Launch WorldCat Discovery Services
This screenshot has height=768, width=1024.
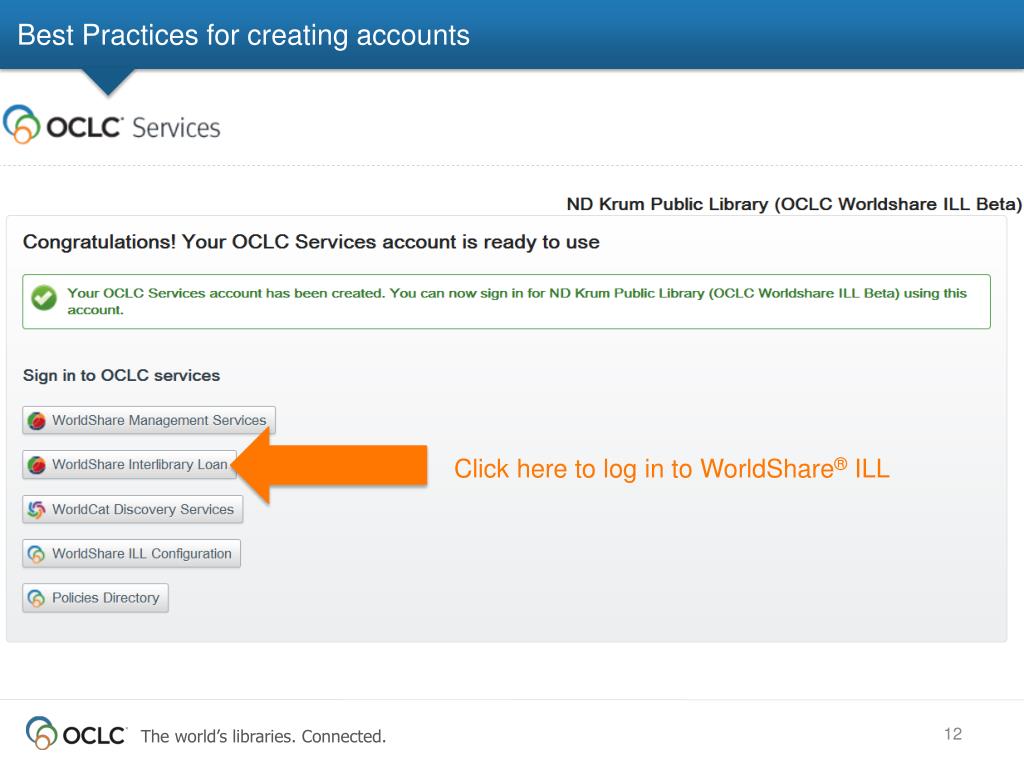[133, 509]
